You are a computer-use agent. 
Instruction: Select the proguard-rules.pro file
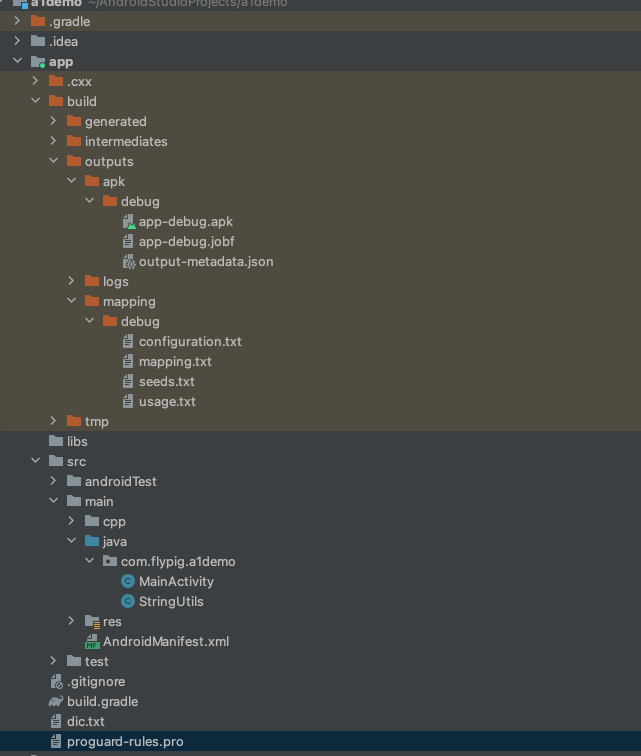point(124,742)
